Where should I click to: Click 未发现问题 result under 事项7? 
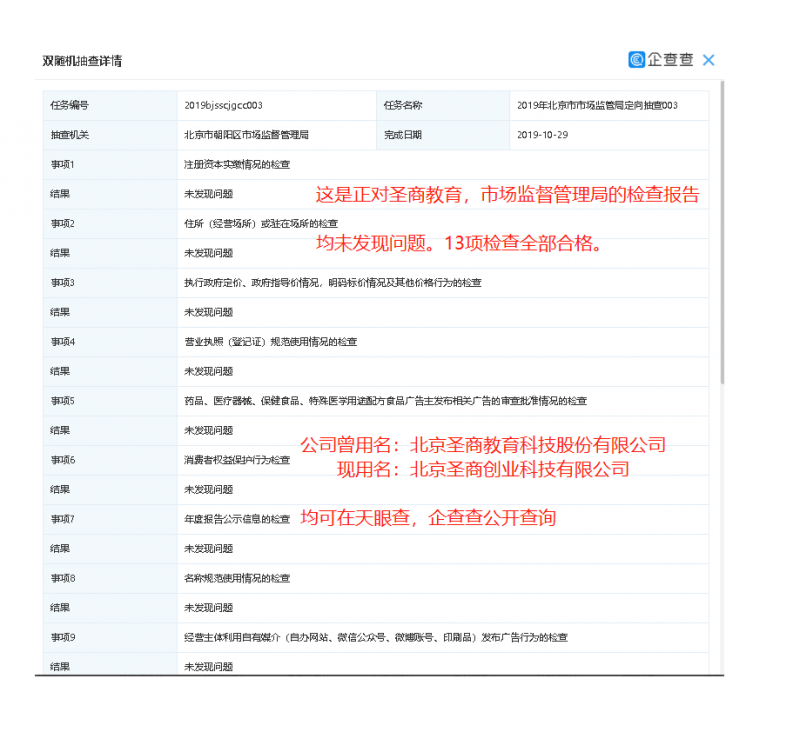tap(209, 549)
